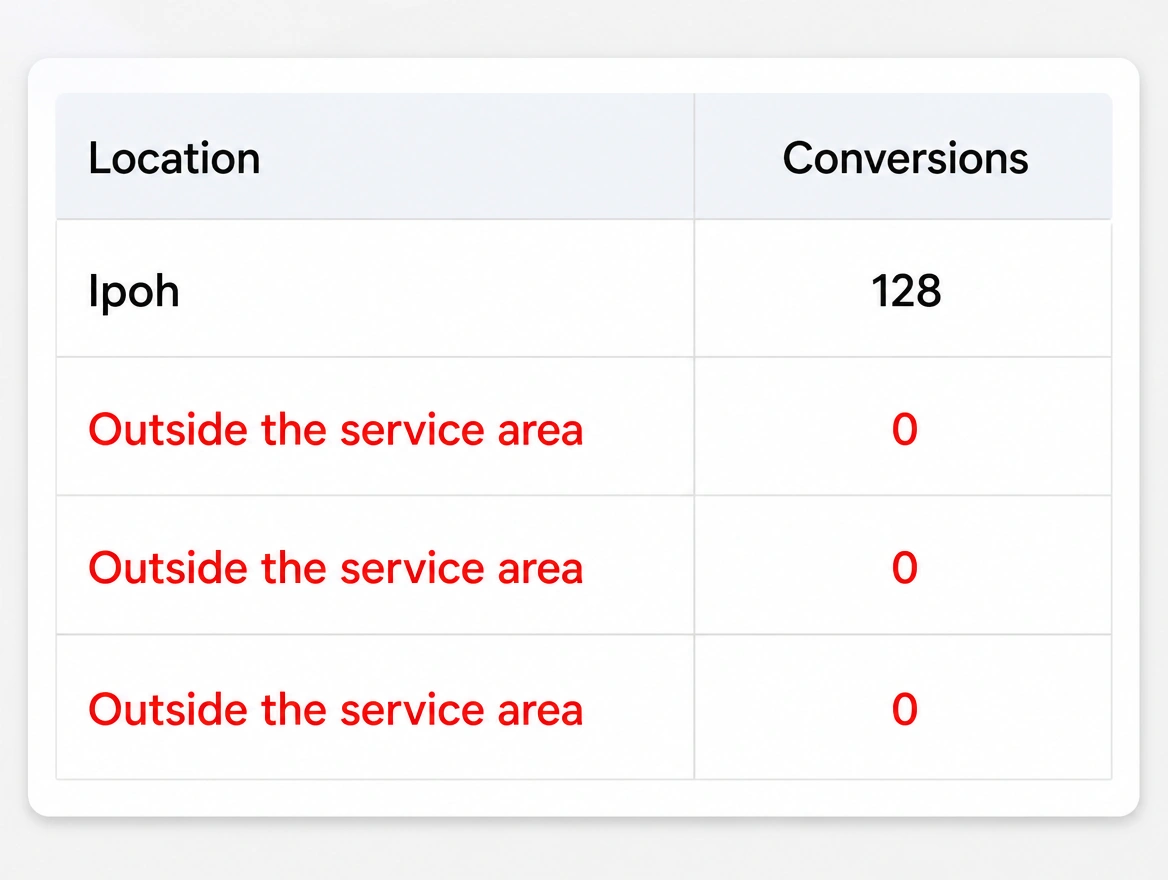Viewport: 1168px width, 880px height.
Task: Click the zero in the middle red row
Action: [905, 569]
